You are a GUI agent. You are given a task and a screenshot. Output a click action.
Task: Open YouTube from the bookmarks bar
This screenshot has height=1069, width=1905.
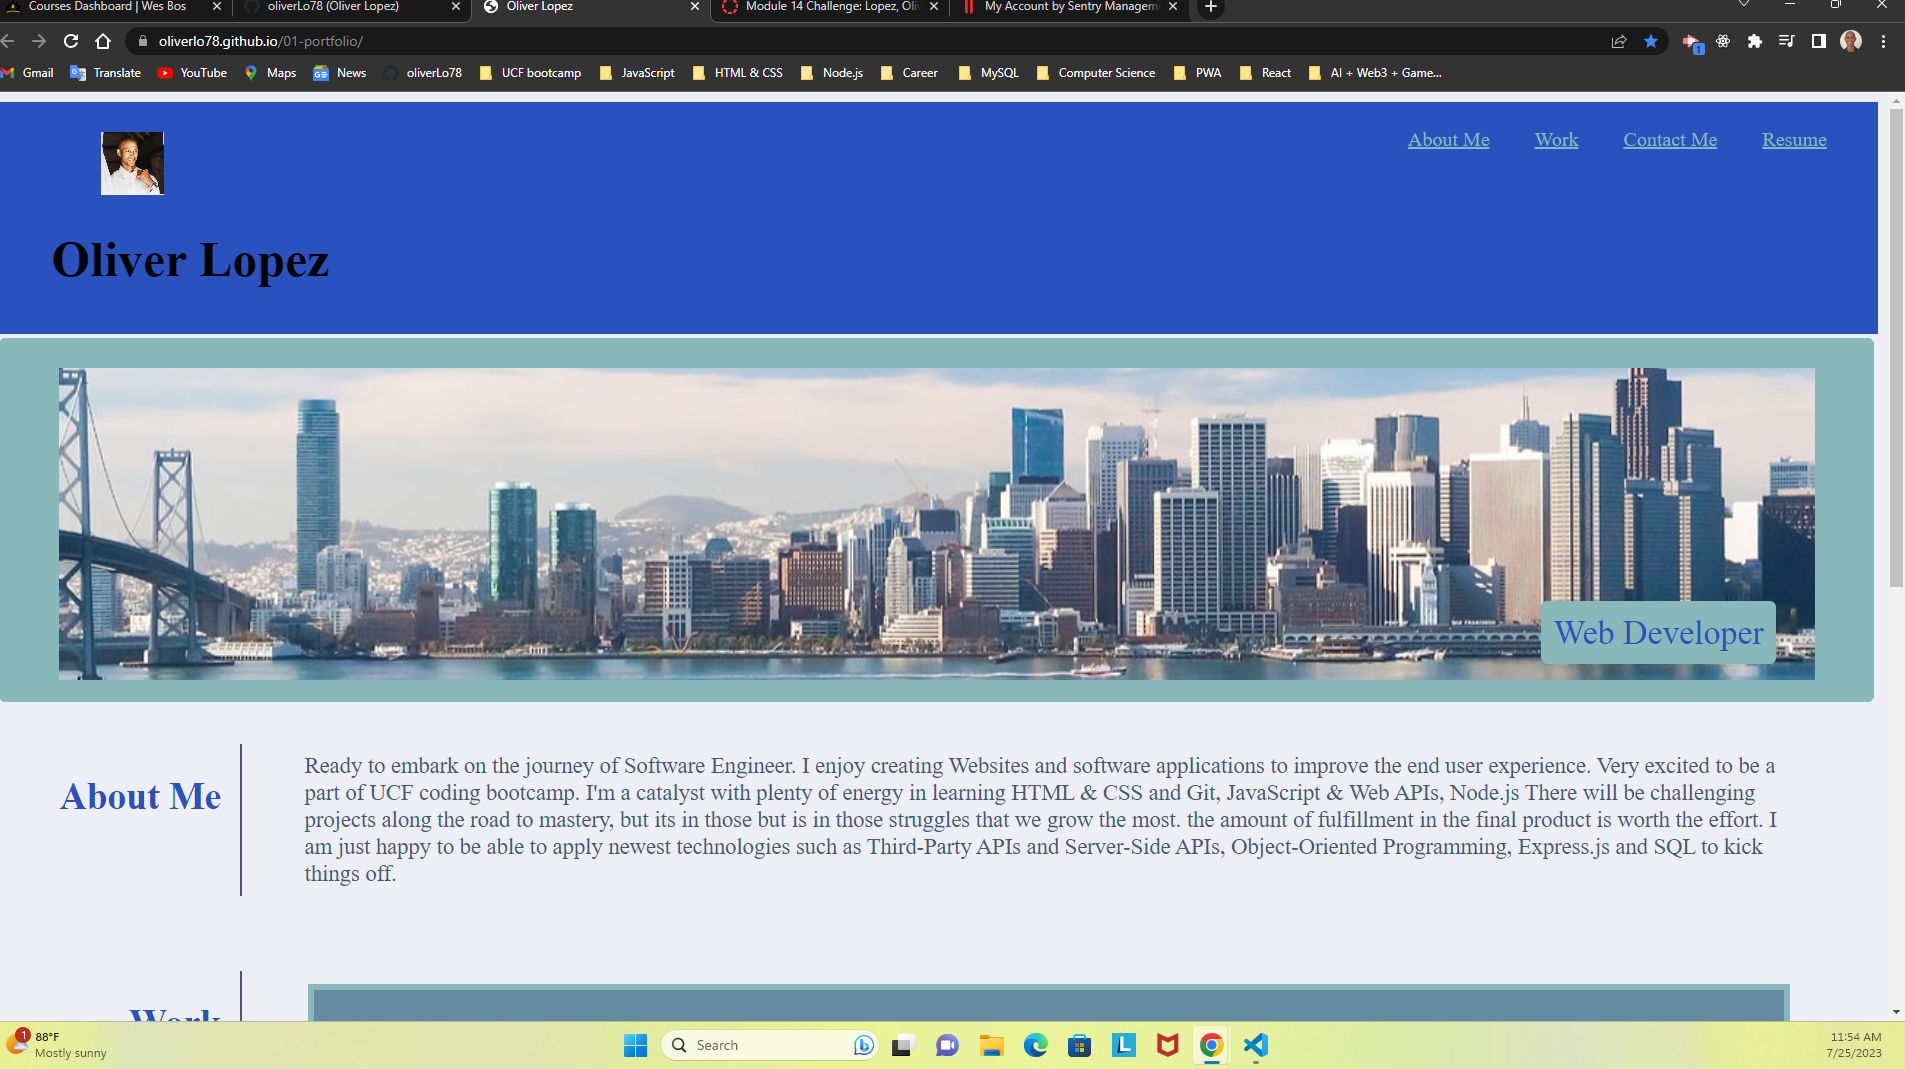[x=192, y=72]
